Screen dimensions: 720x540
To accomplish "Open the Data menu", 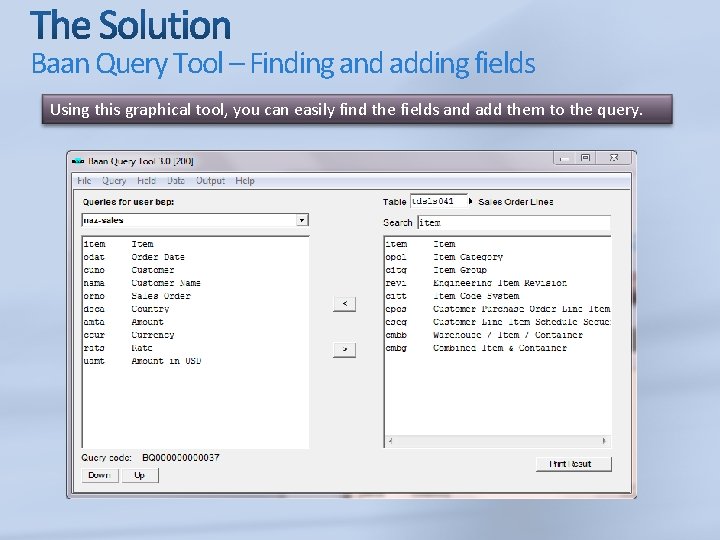I will click(176, 180).
